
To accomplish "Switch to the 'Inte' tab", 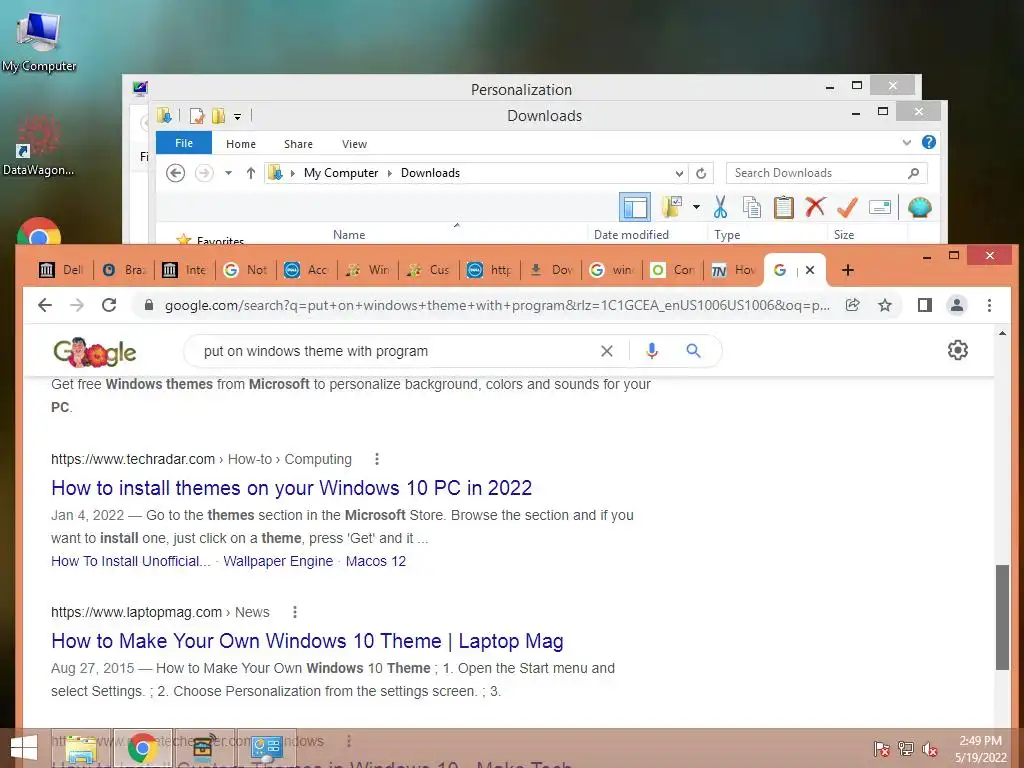I will [184, 270].
